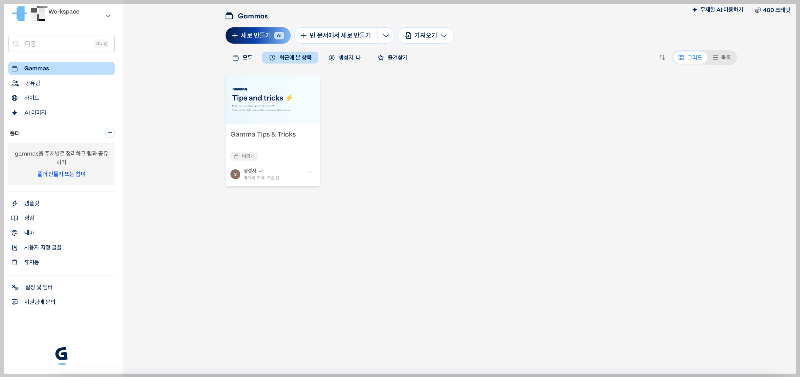
Task: Select the recently viewed filter tab
Action: tap(290, 58)
